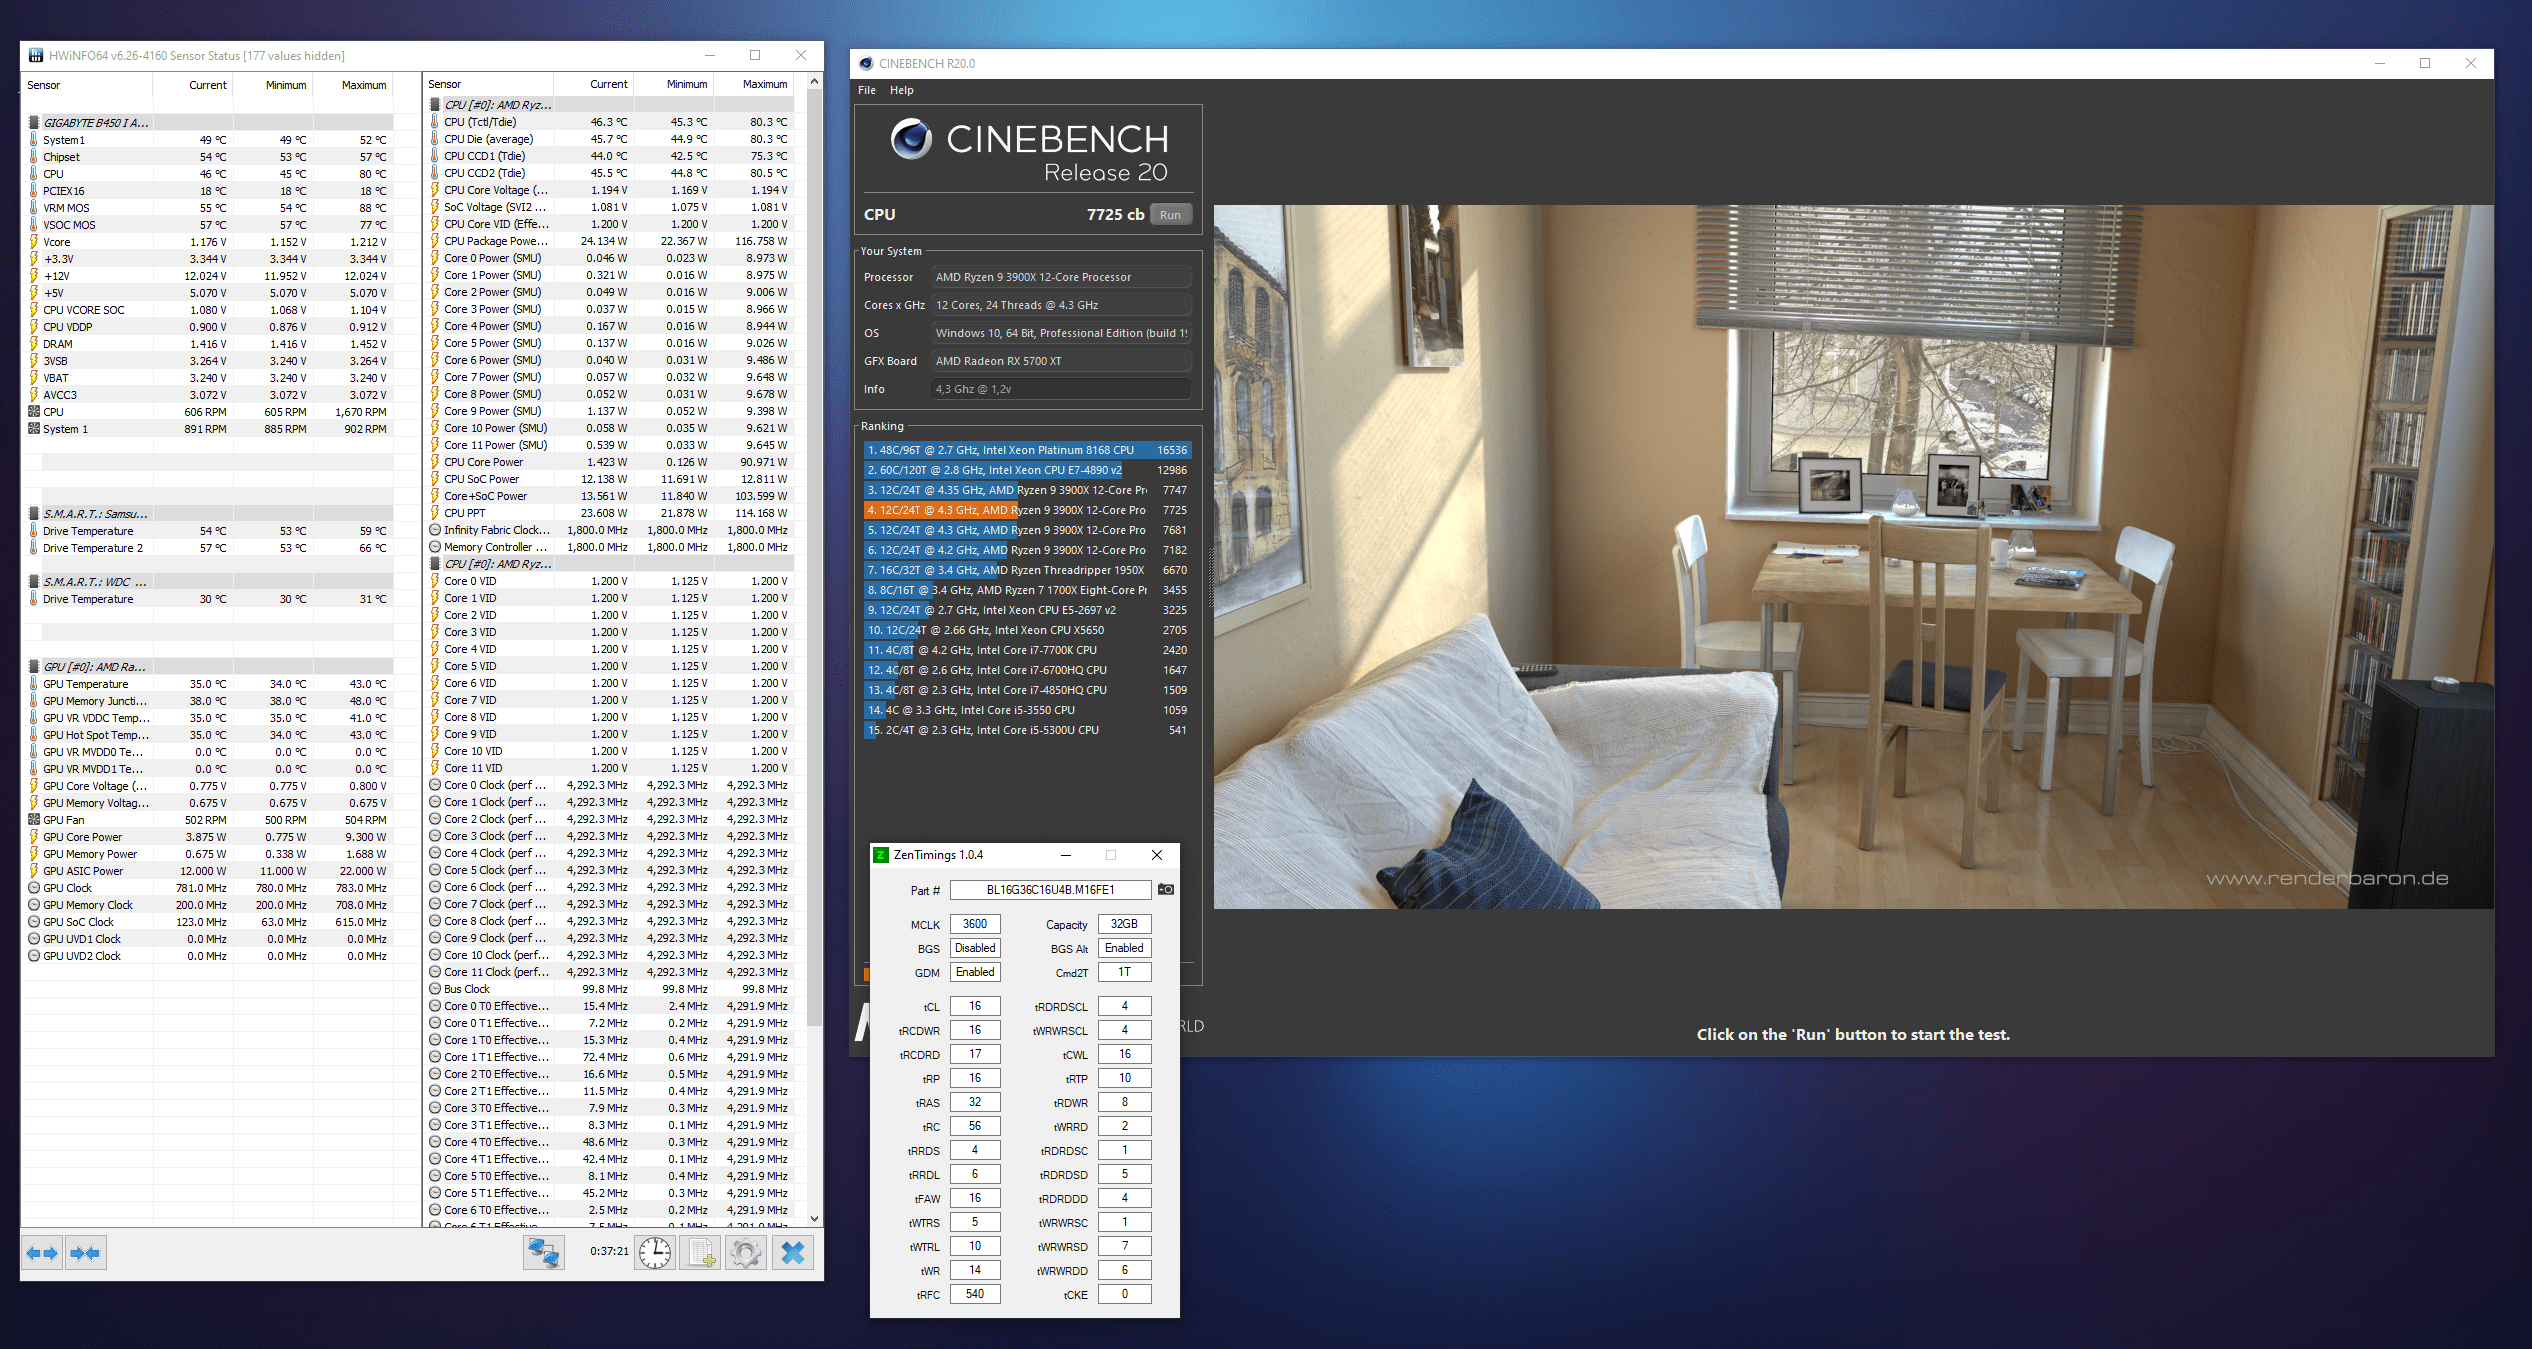This screenshot has height=1349, width=2532.
Task: Click the HWiNFO64 title bar app icon
Action: (x=36, y=55)
